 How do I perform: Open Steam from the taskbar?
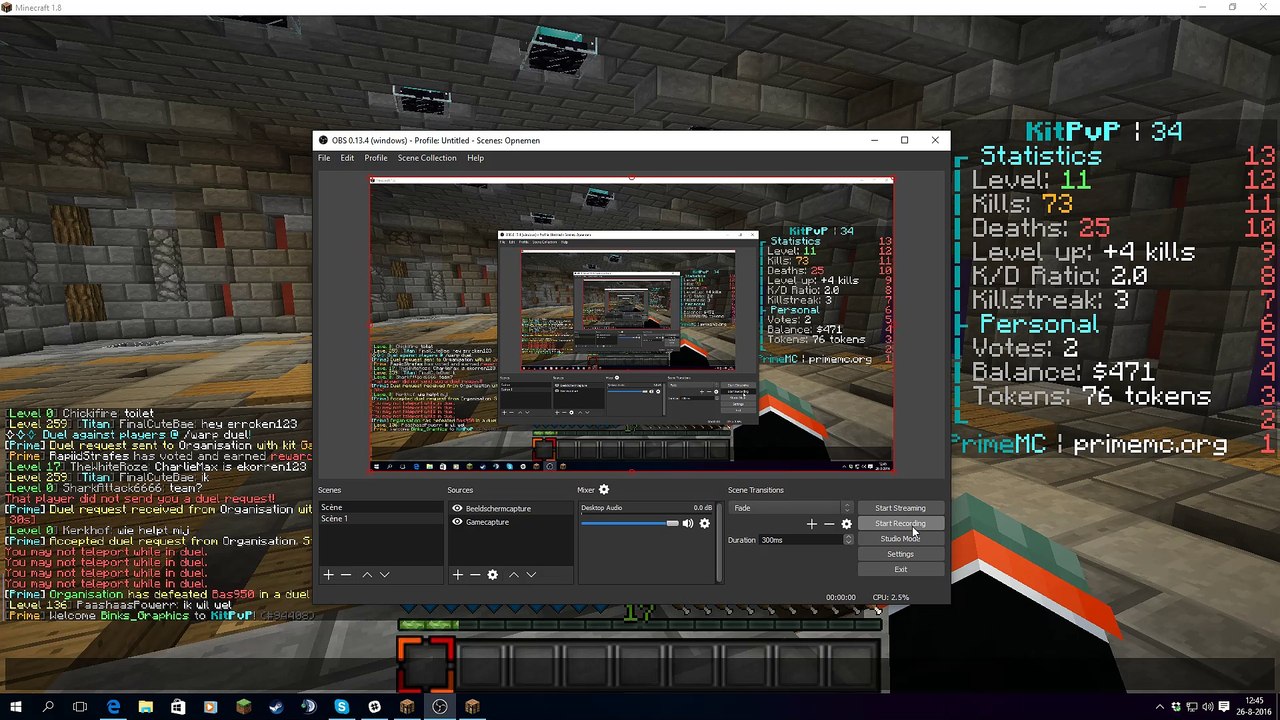[276, 707]
